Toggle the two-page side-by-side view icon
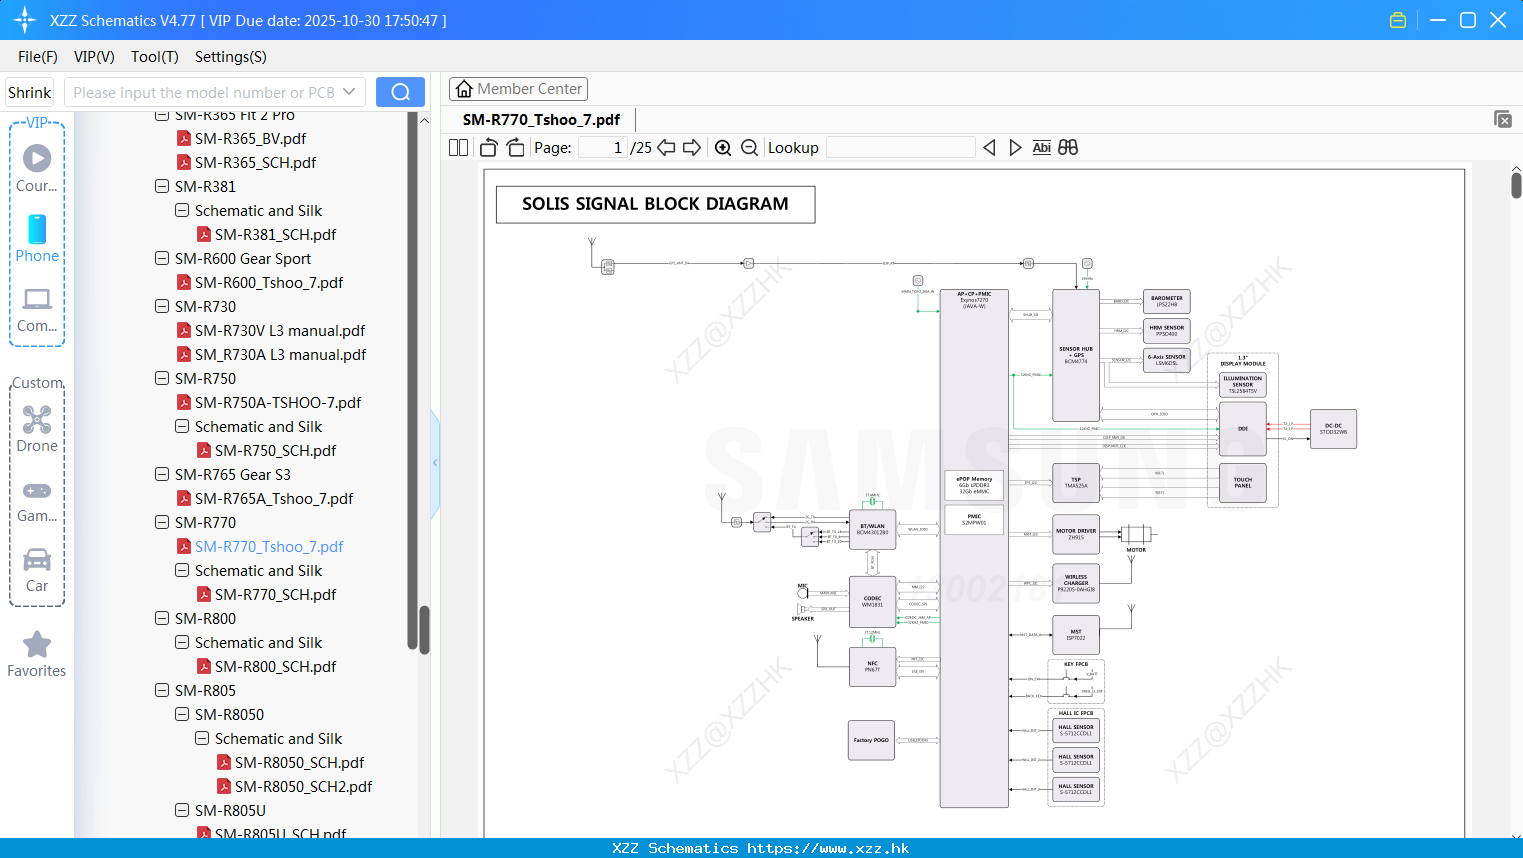This screenshot has width=1523, height=858. (x=459, y=148)
